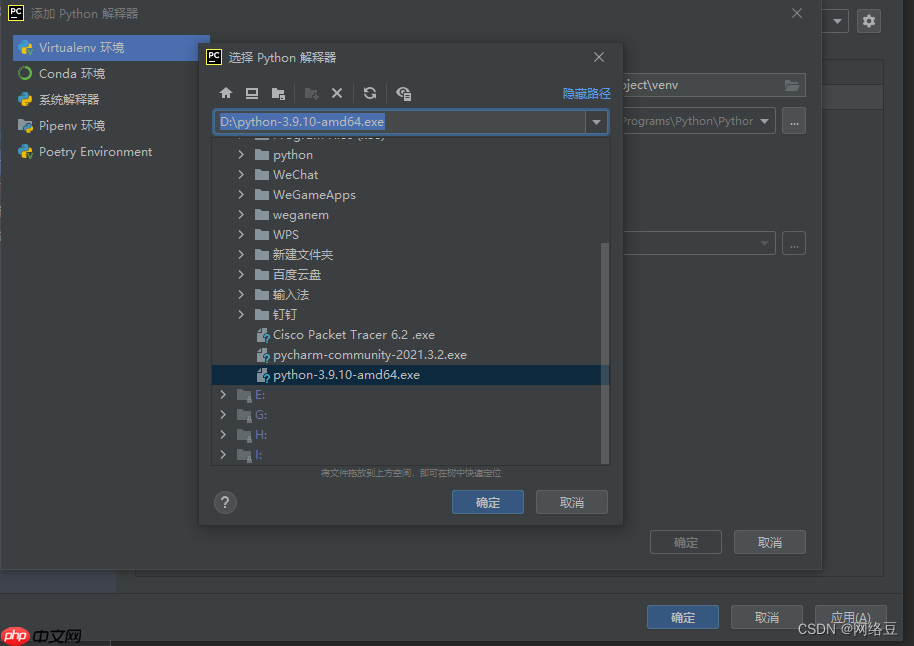Click the lower ... browse button

click(794, 244)
